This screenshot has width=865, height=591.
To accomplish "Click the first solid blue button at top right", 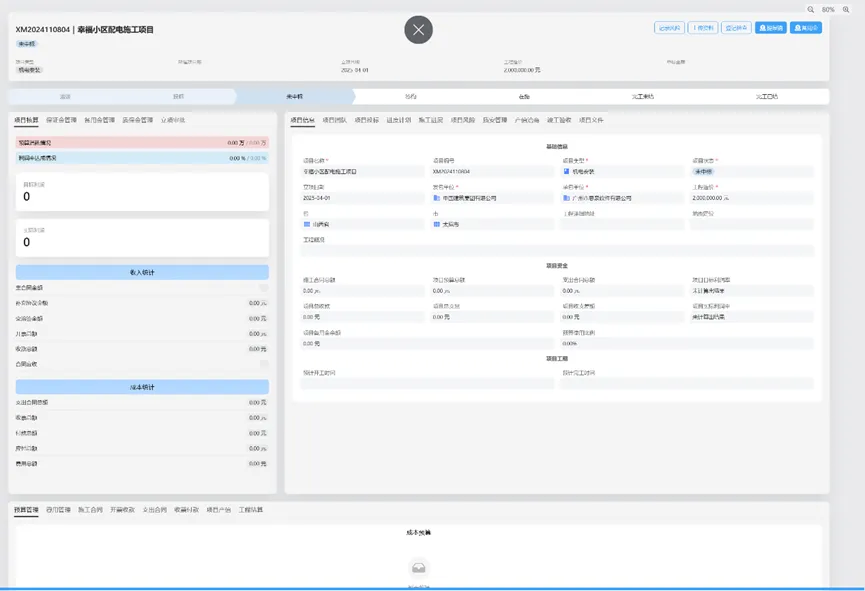I will 770,28.
